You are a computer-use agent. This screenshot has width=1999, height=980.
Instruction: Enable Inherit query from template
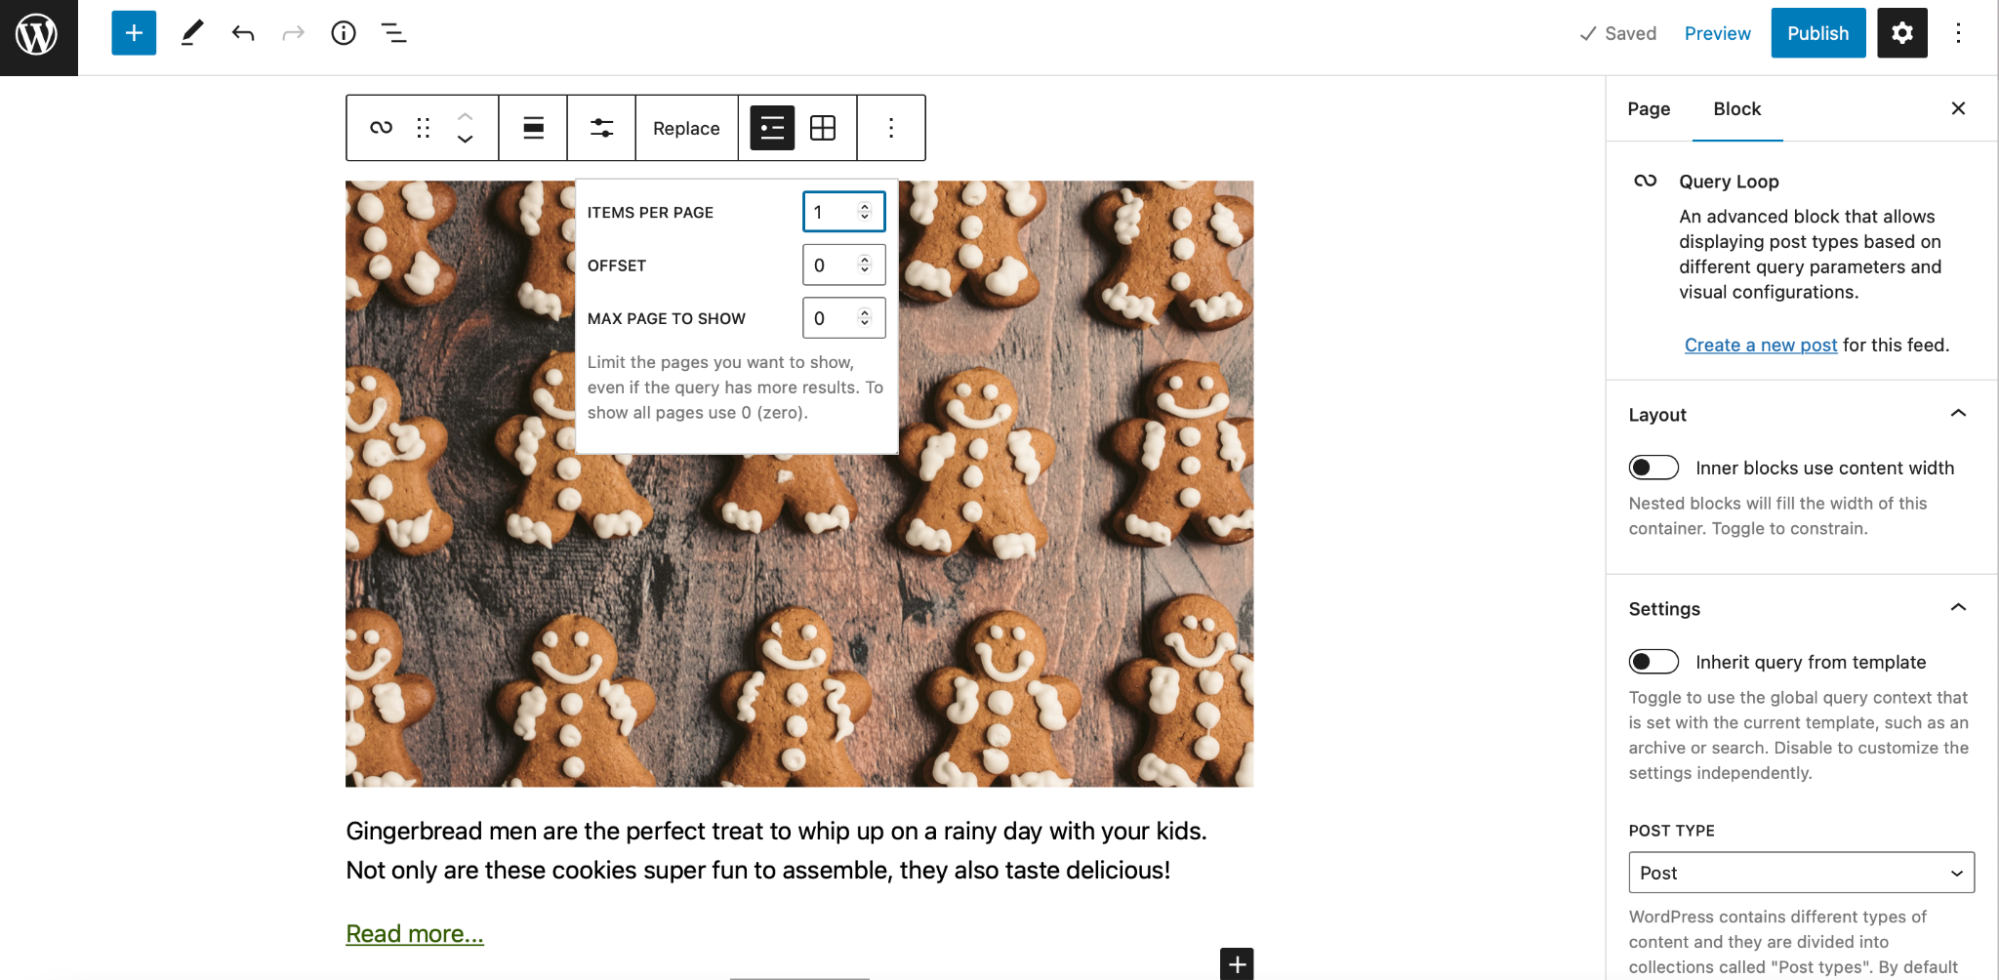[x=1653, y=662]
